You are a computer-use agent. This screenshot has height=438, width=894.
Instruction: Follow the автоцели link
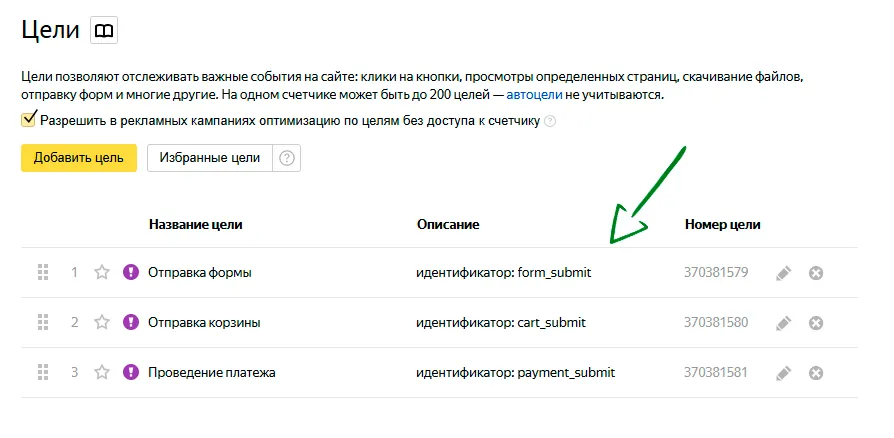coord(534,95)
